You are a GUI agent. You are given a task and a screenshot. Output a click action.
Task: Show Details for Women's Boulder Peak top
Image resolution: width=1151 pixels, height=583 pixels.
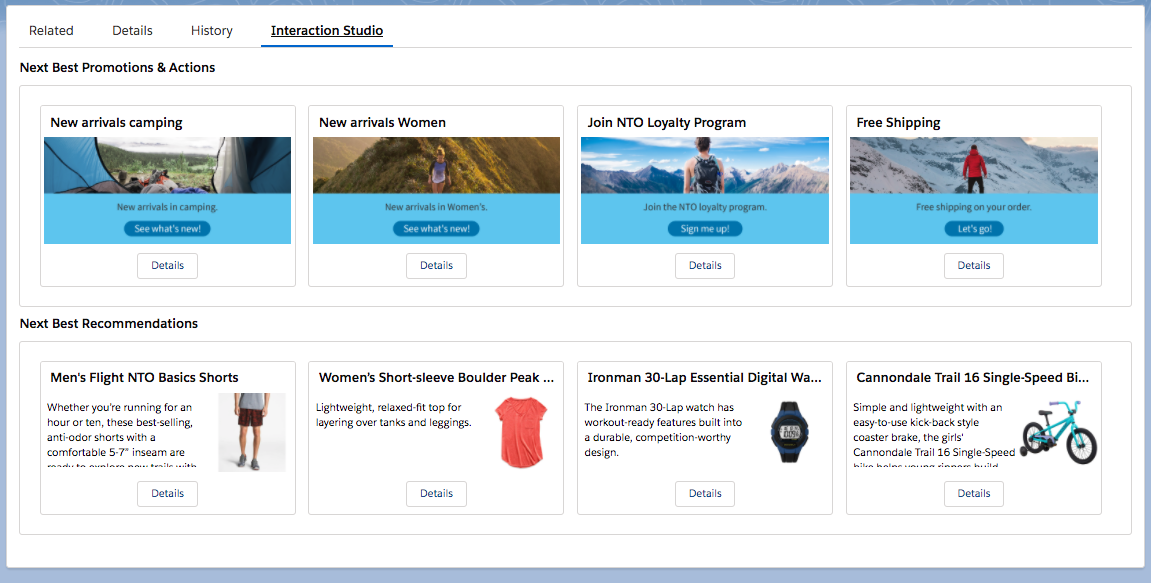[x=436, y=494]
